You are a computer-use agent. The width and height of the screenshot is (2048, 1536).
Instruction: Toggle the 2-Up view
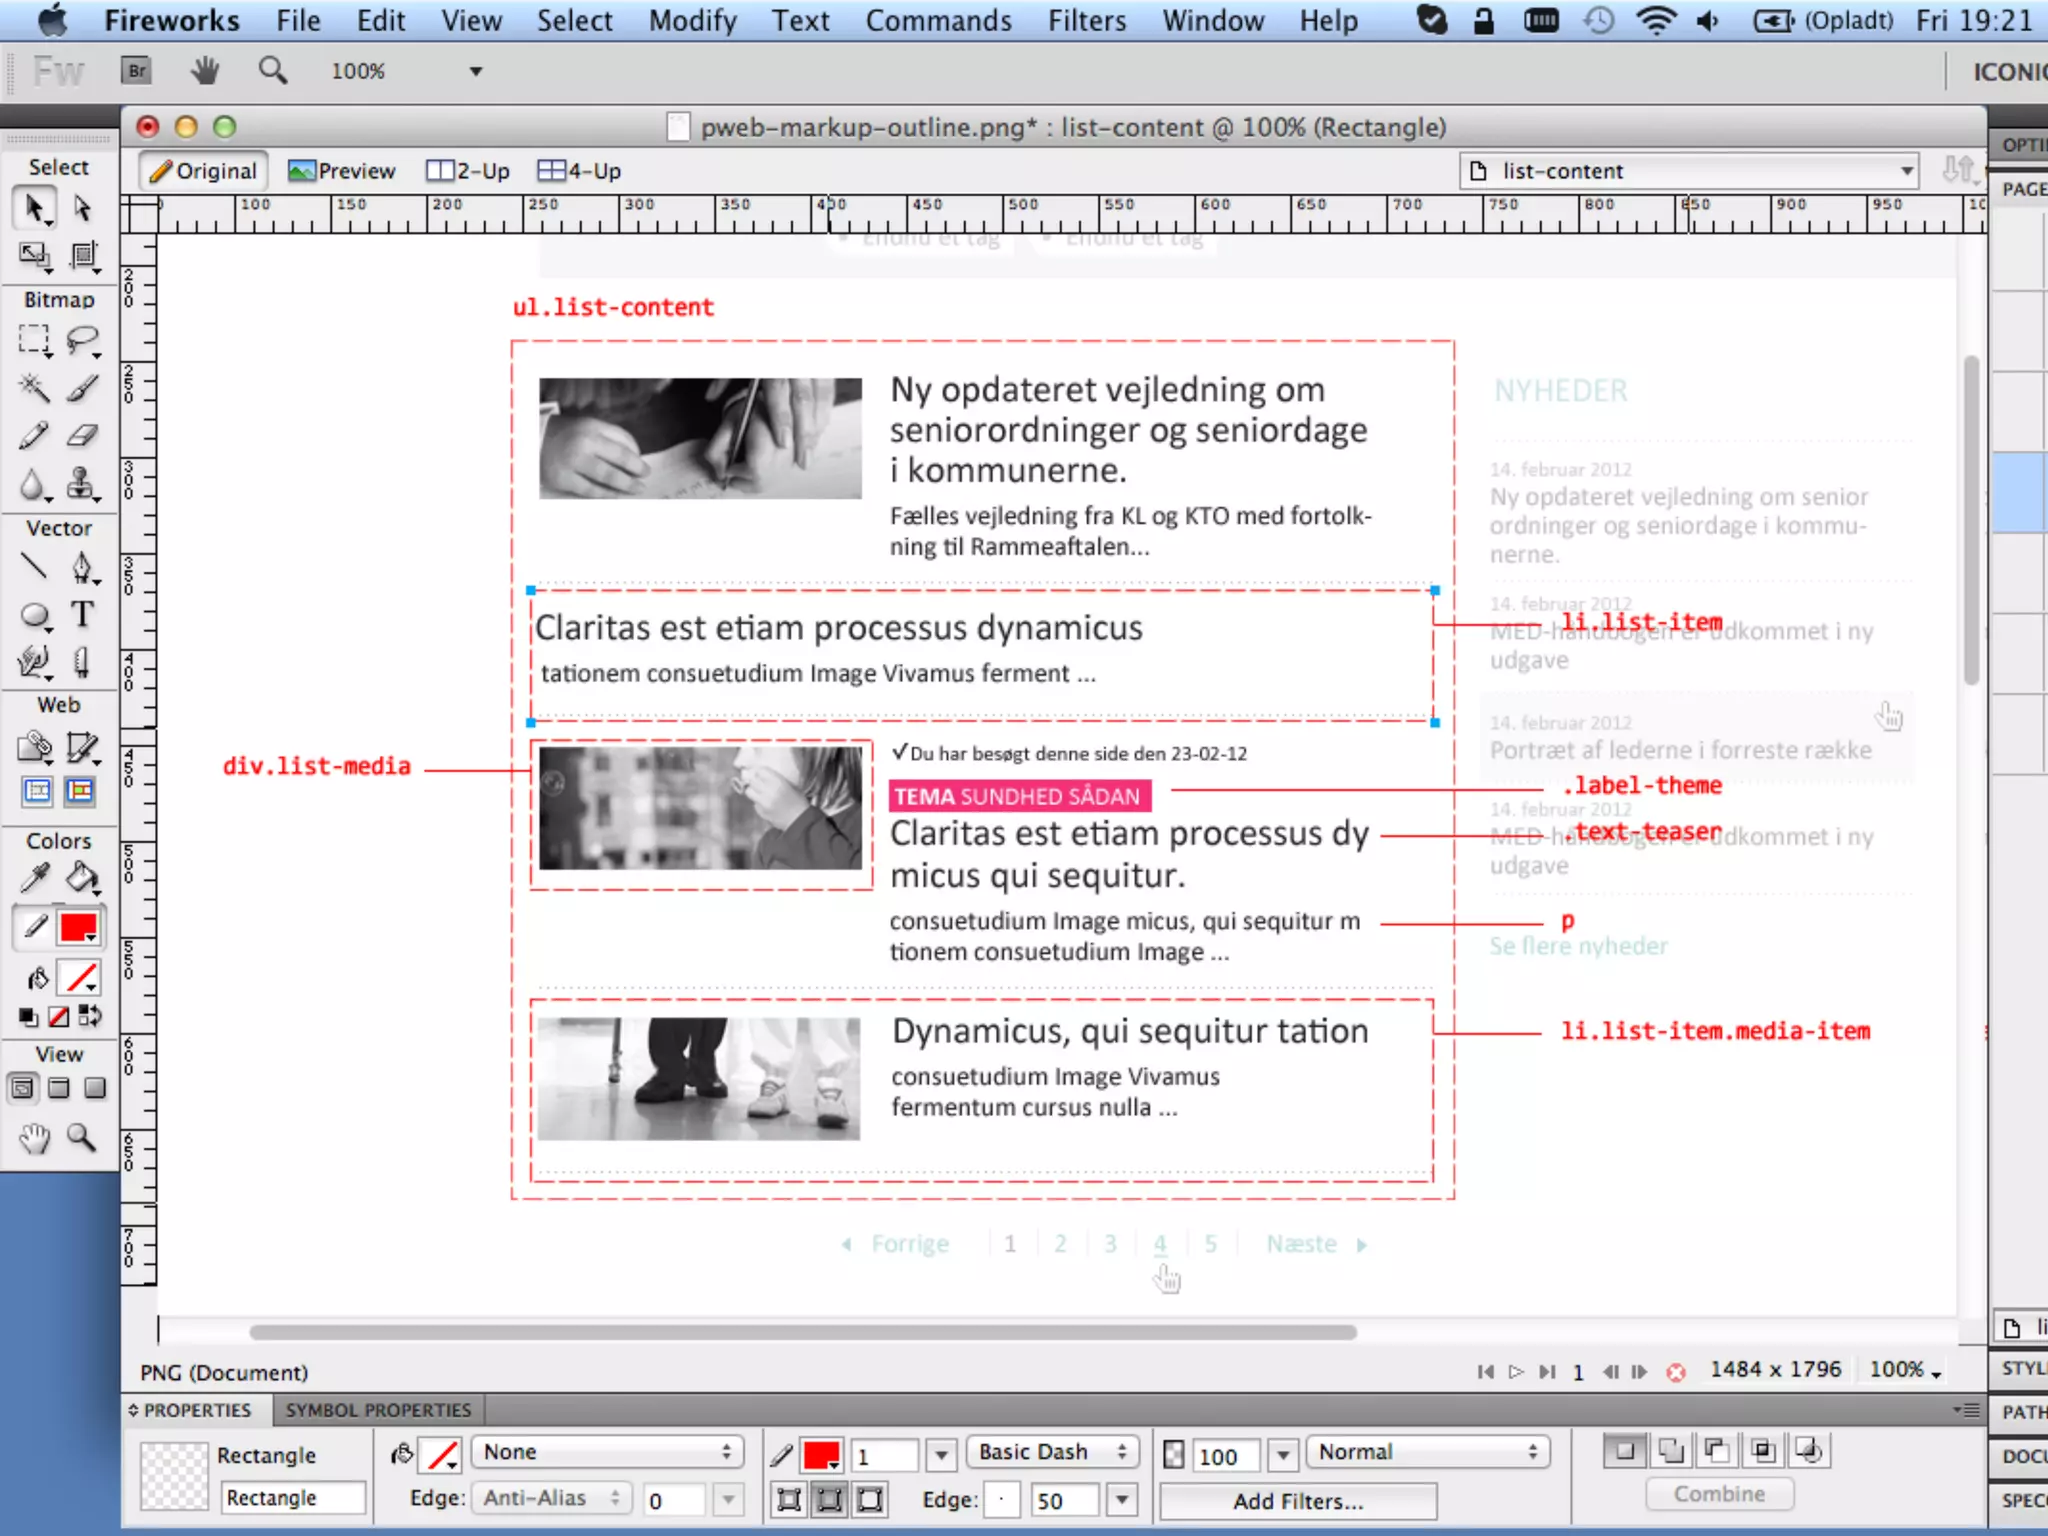468,171
